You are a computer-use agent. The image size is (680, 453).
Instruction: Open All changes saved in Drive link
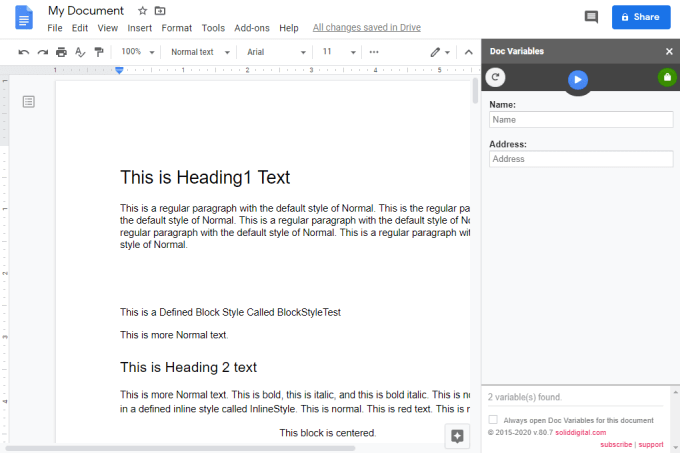click(367, 28)
